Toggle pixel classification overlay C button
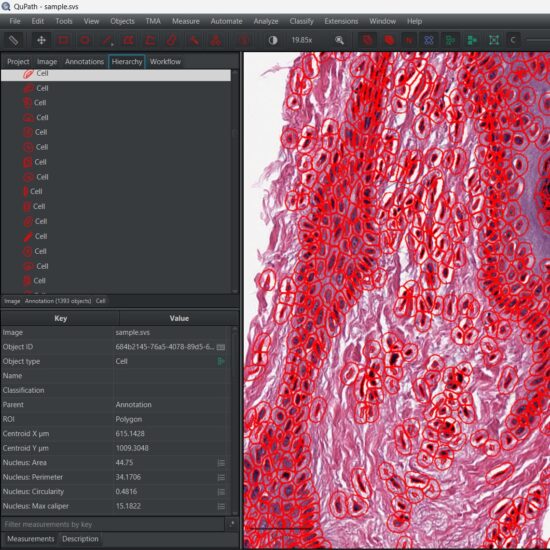The height and width of the screenshot is (550, 550). (513, 40)
